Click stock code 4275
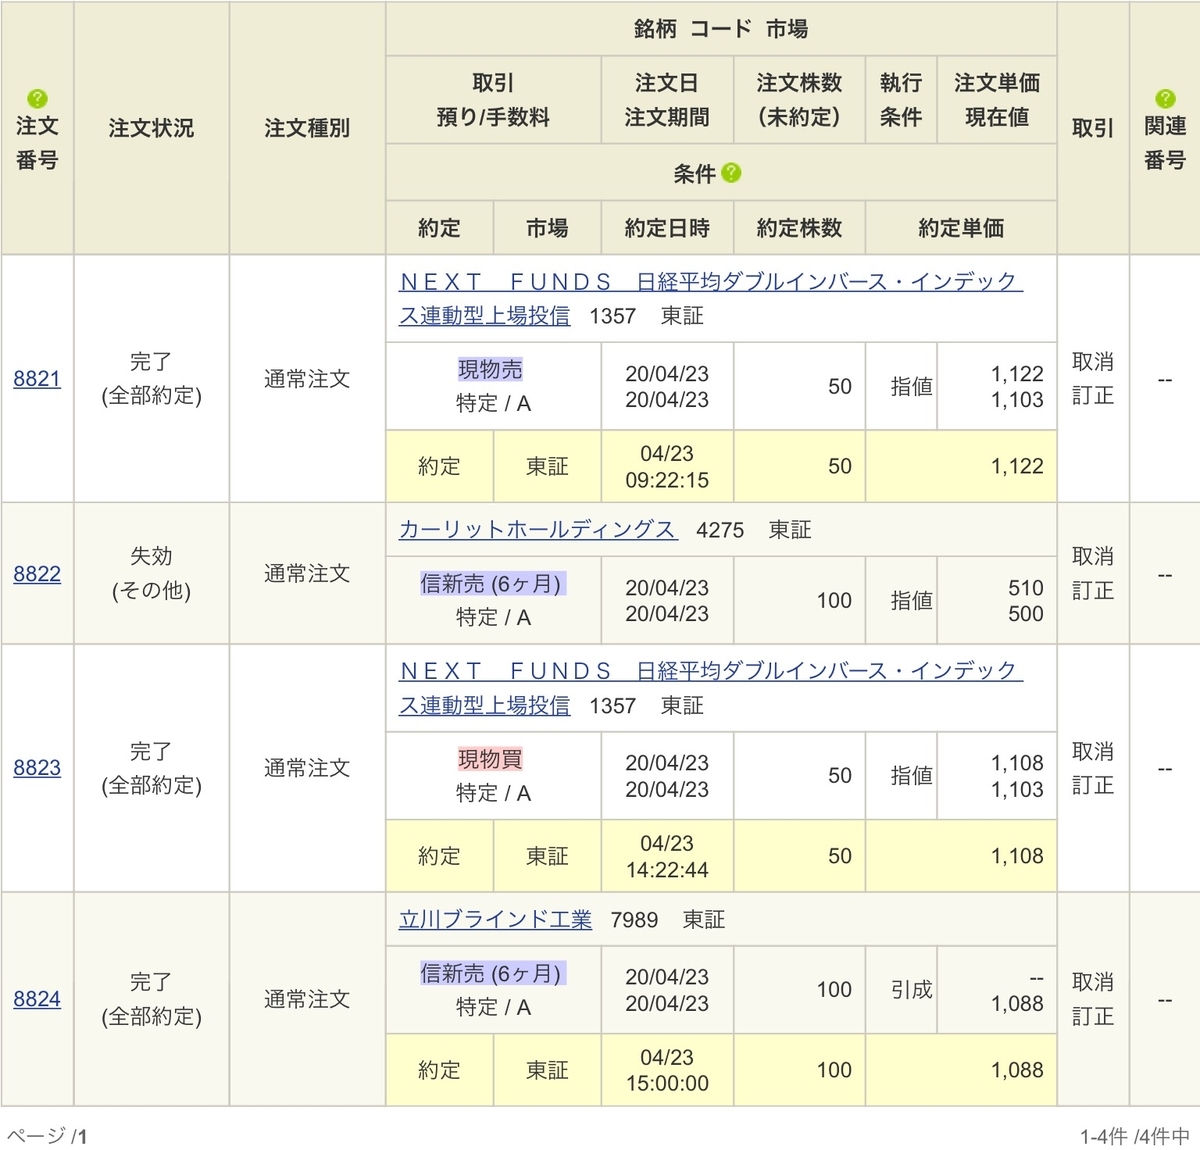The height and width of the screenshot is (1150, 1200). tap(720, 530)
